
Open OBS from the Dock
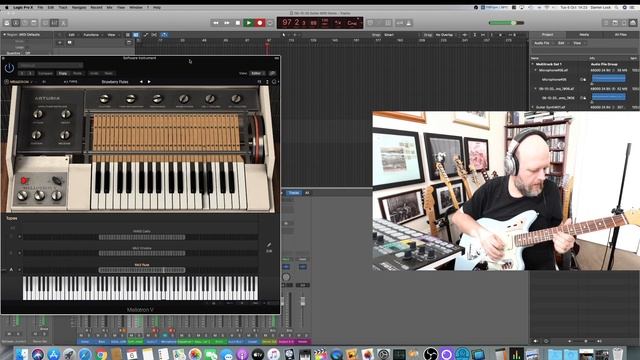tap(430, 354)
